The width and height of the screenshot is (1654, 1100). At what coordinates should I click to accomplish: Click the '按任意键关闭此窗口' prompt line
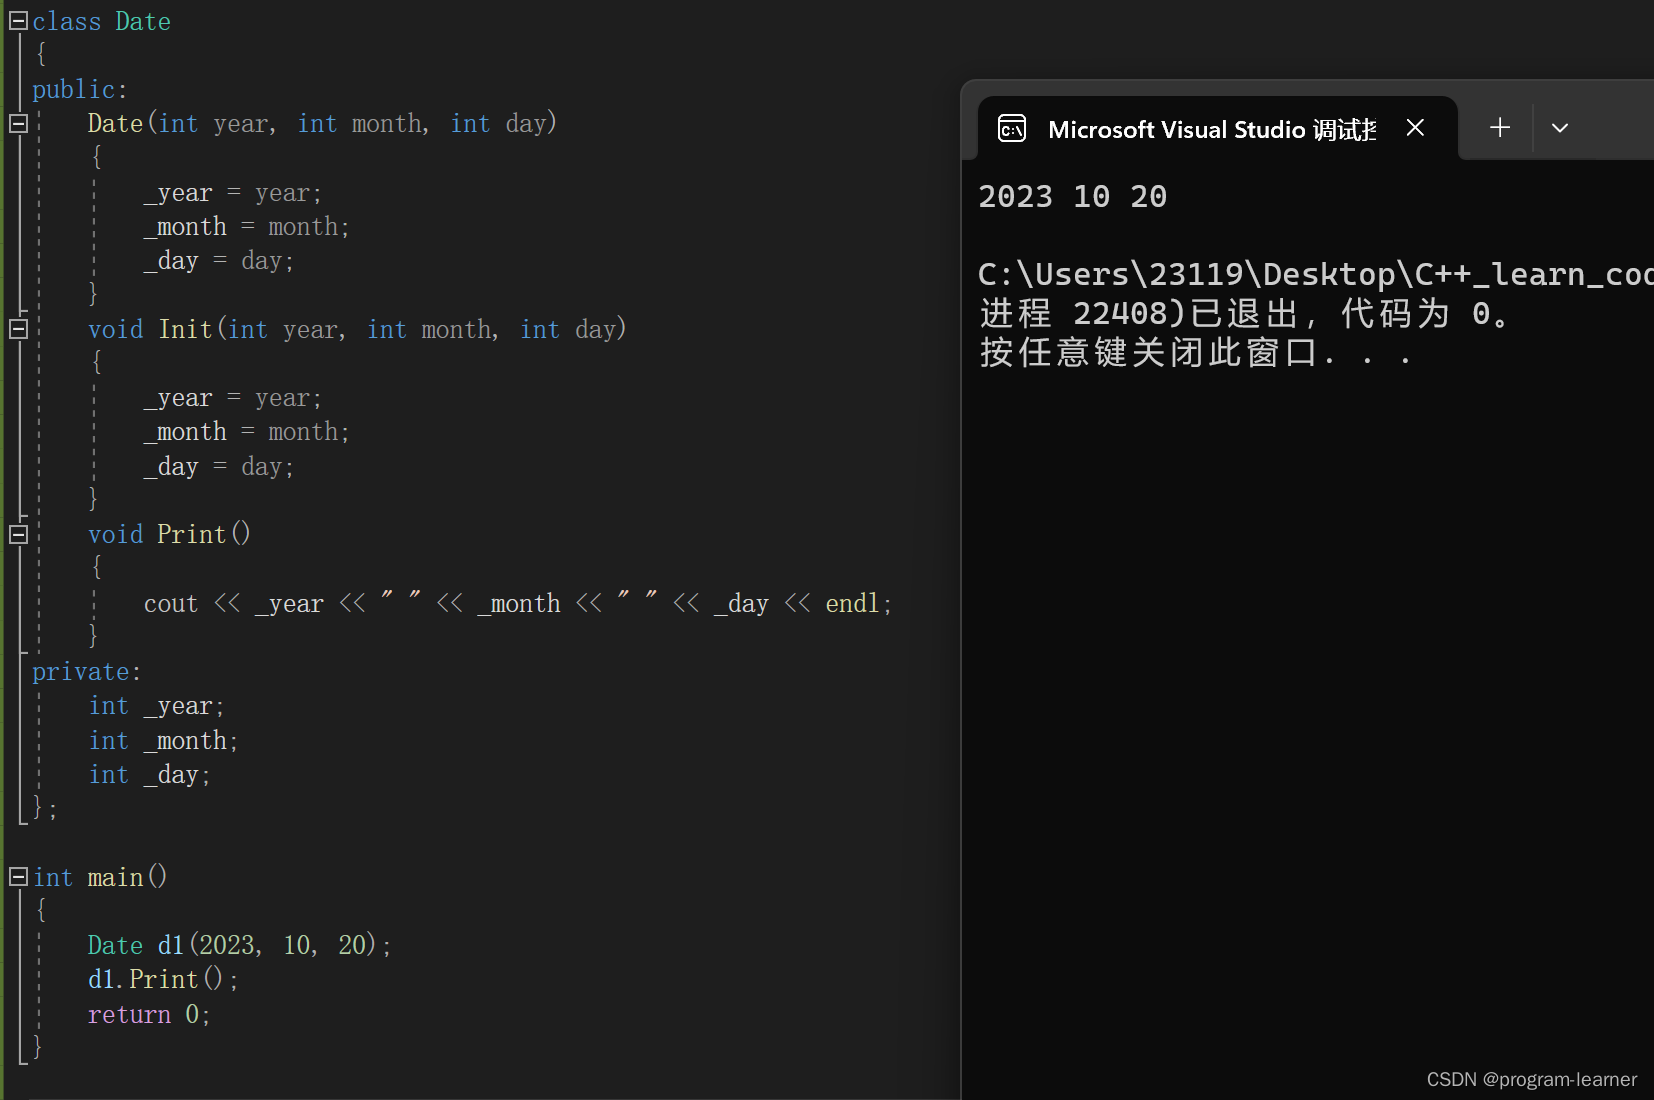1196,352
